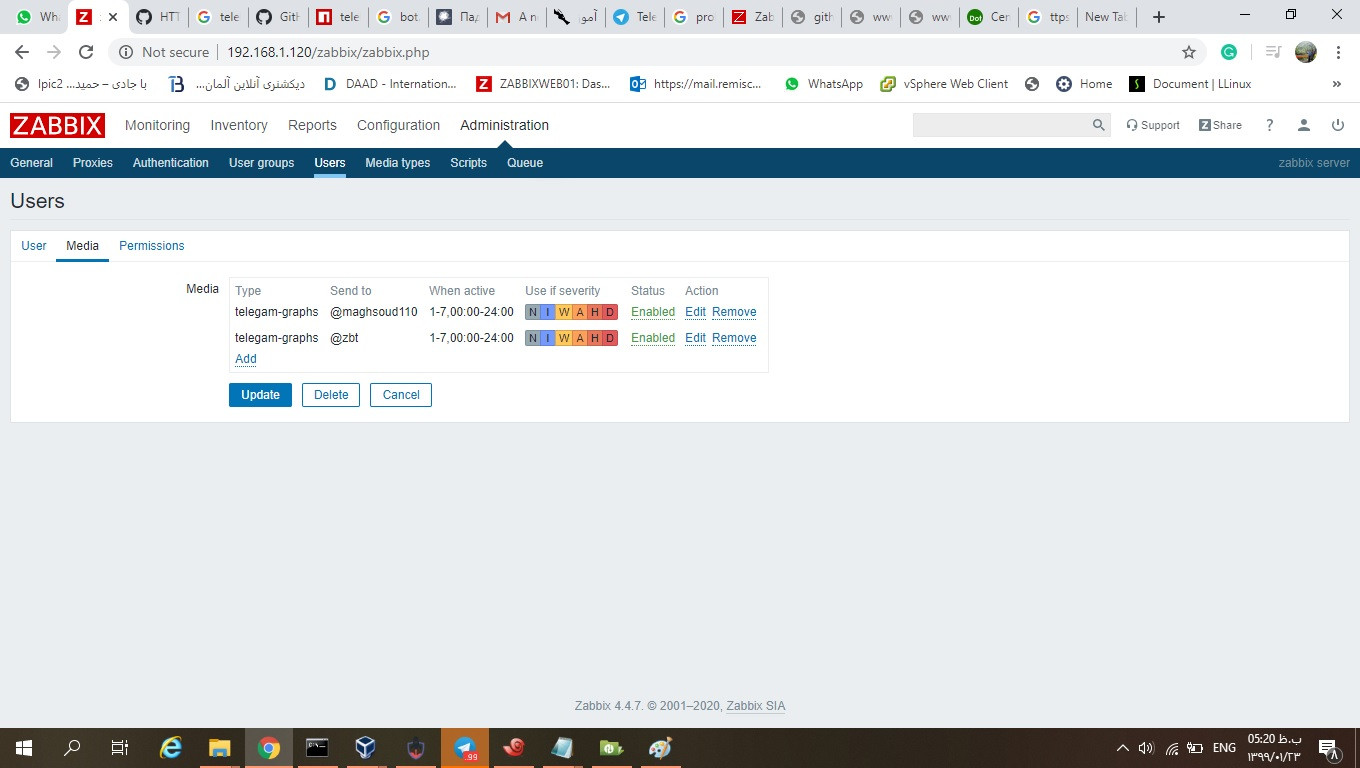
Task: Remove the @zbt media entry
Action: 733,338
